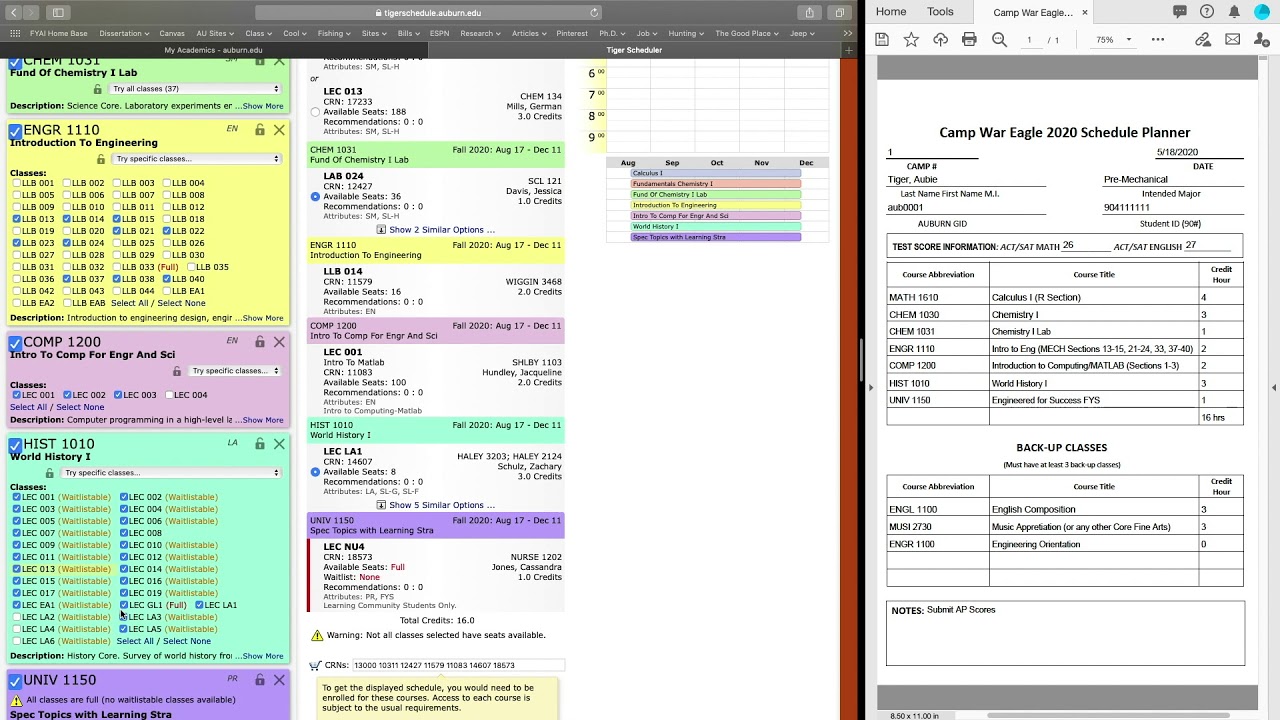Click Safari's share button
The height and width of the screenshot is (720, 1280).
809,13
